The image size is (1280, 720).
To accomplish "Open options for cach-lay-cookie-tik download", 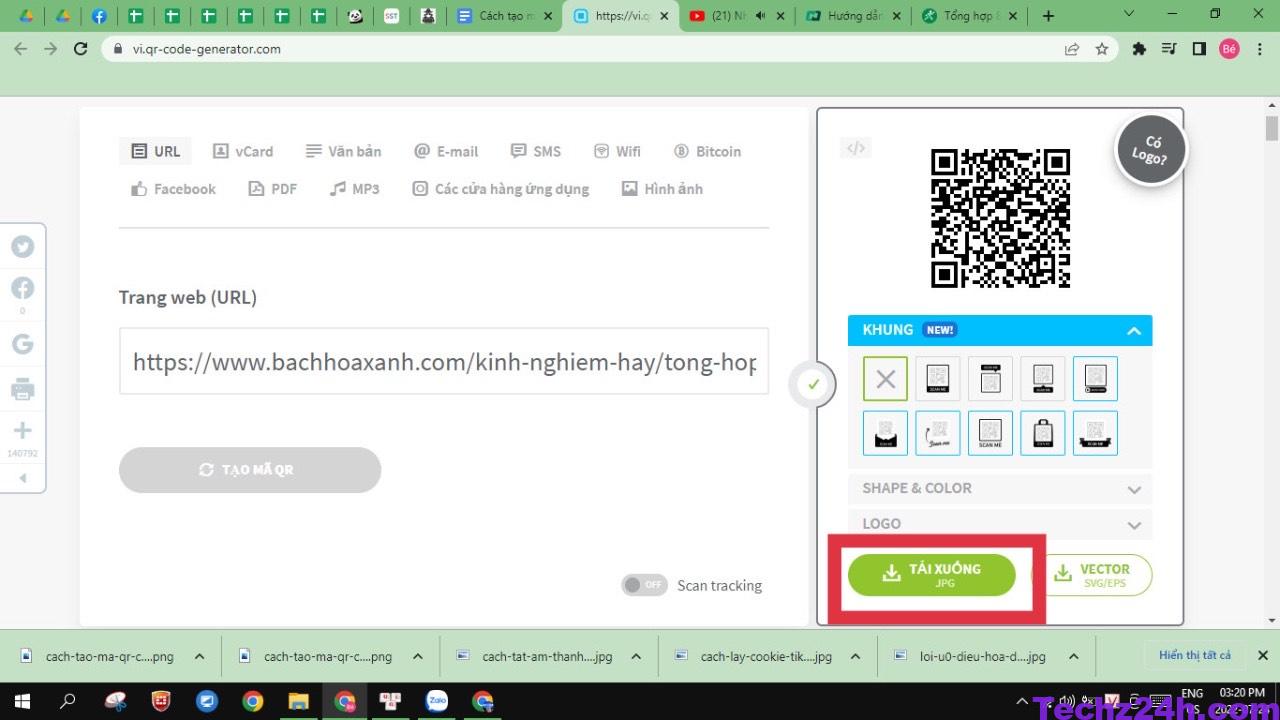I will point(855,656).
